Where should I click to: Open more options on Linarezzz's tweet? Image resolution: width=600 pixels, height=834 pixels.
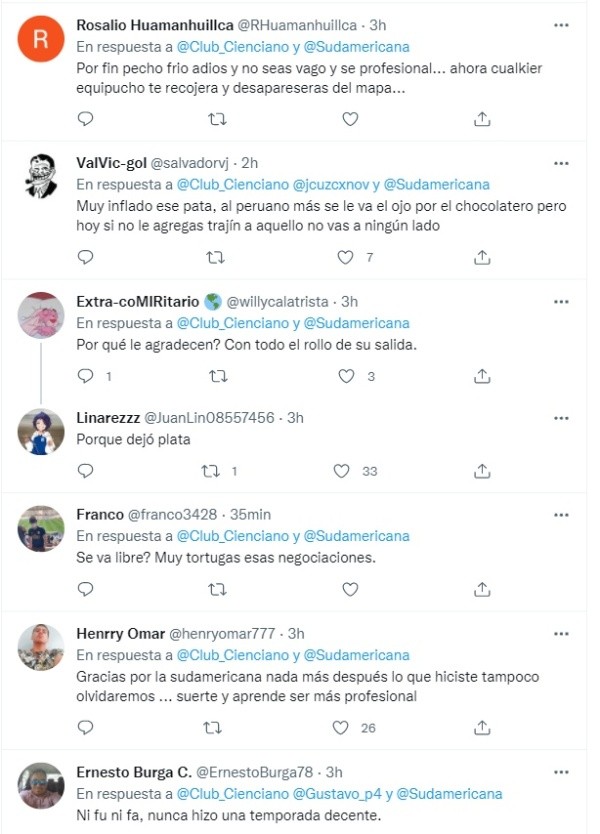coord(561,418)
